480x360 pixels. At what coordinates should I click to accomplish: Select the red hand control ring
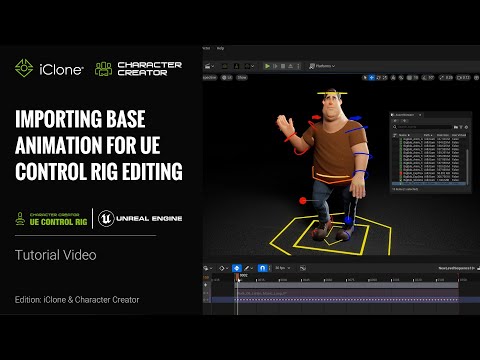point(290,137)
